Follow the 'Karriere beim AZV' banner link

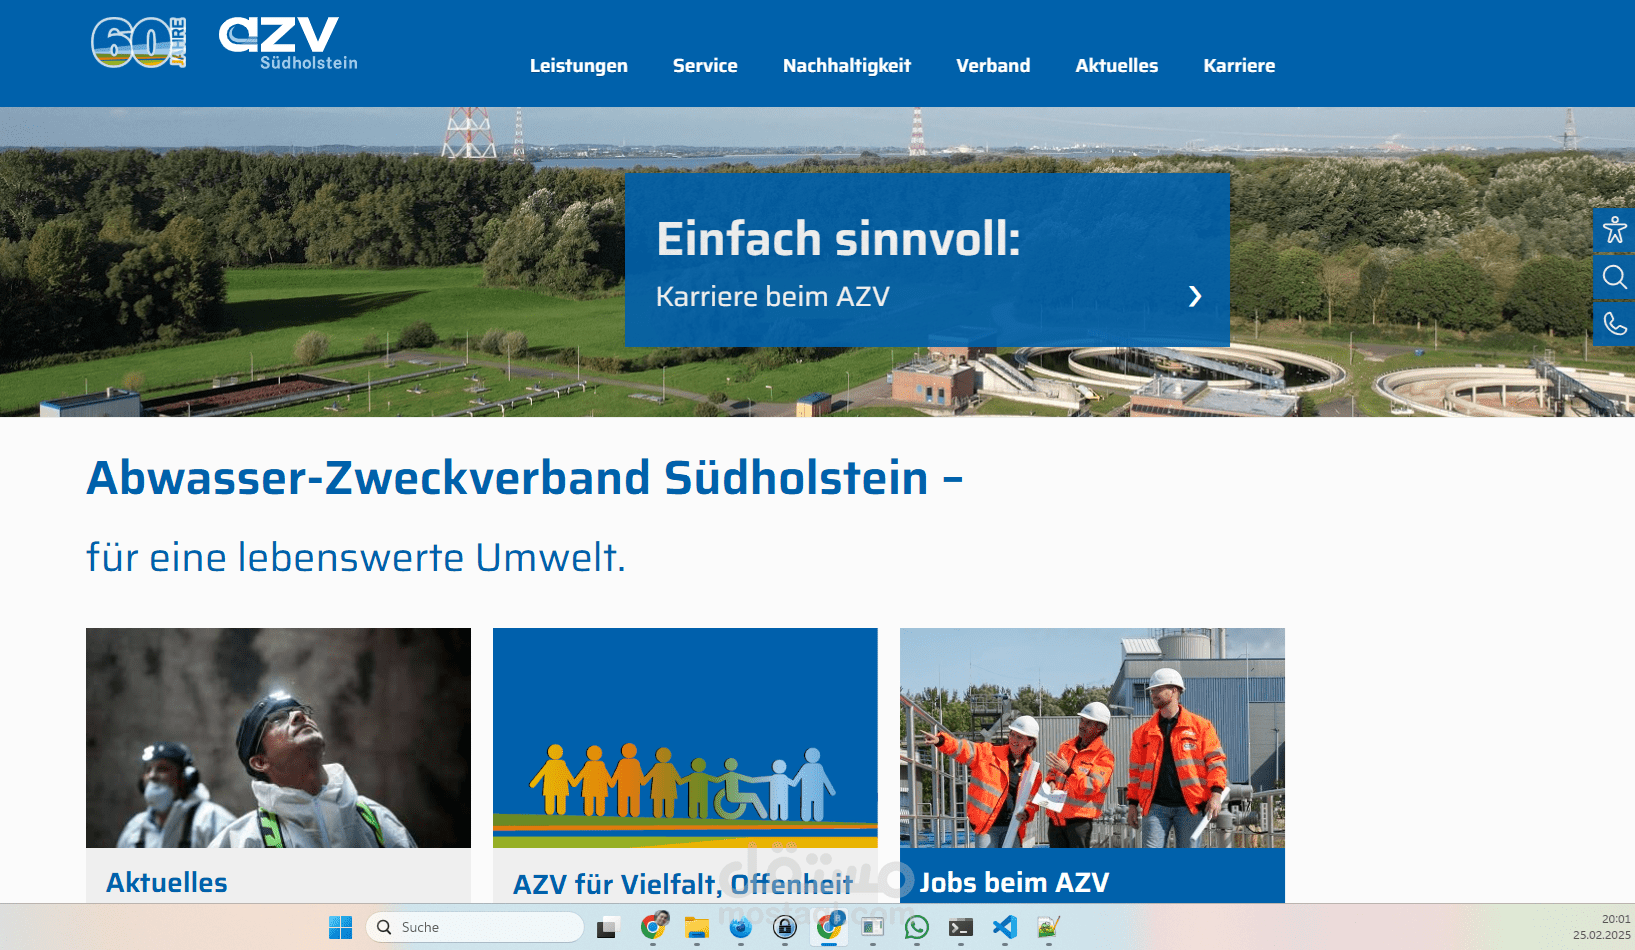[x=773, y=297]
